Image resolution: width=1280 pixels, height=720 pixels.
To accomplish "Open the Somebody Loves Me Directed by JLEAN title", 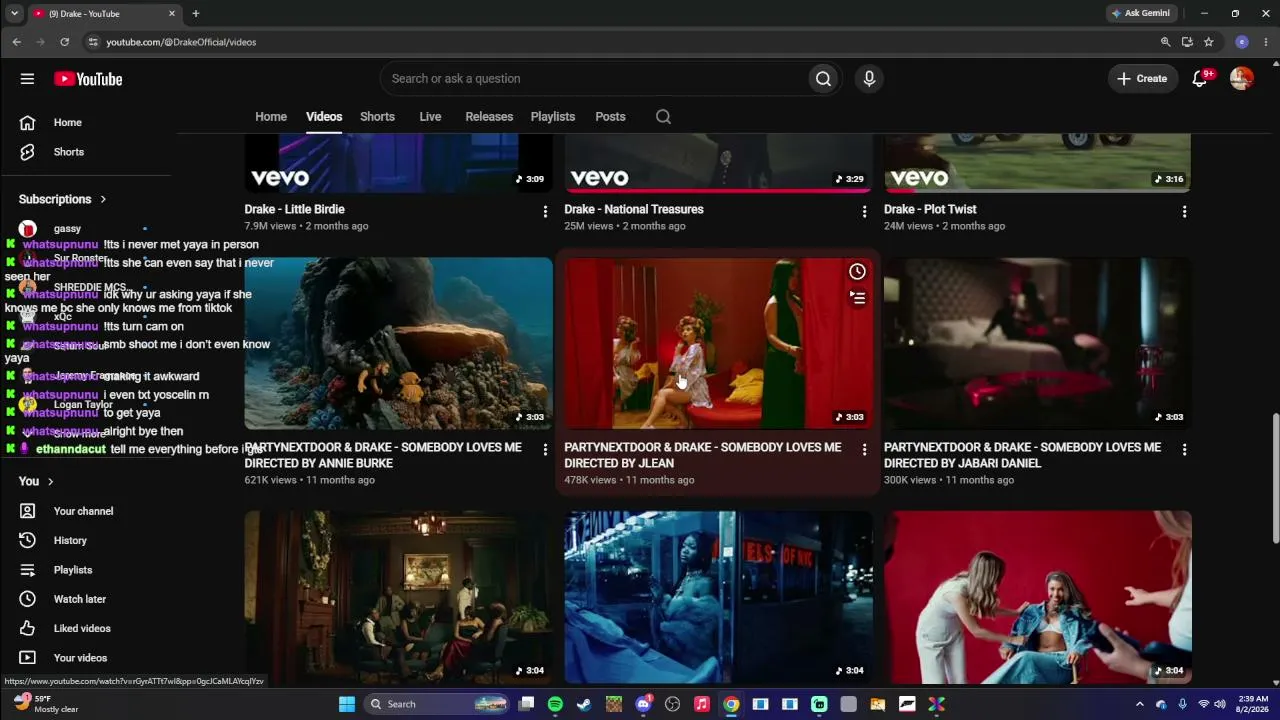I will coord(703,455).
